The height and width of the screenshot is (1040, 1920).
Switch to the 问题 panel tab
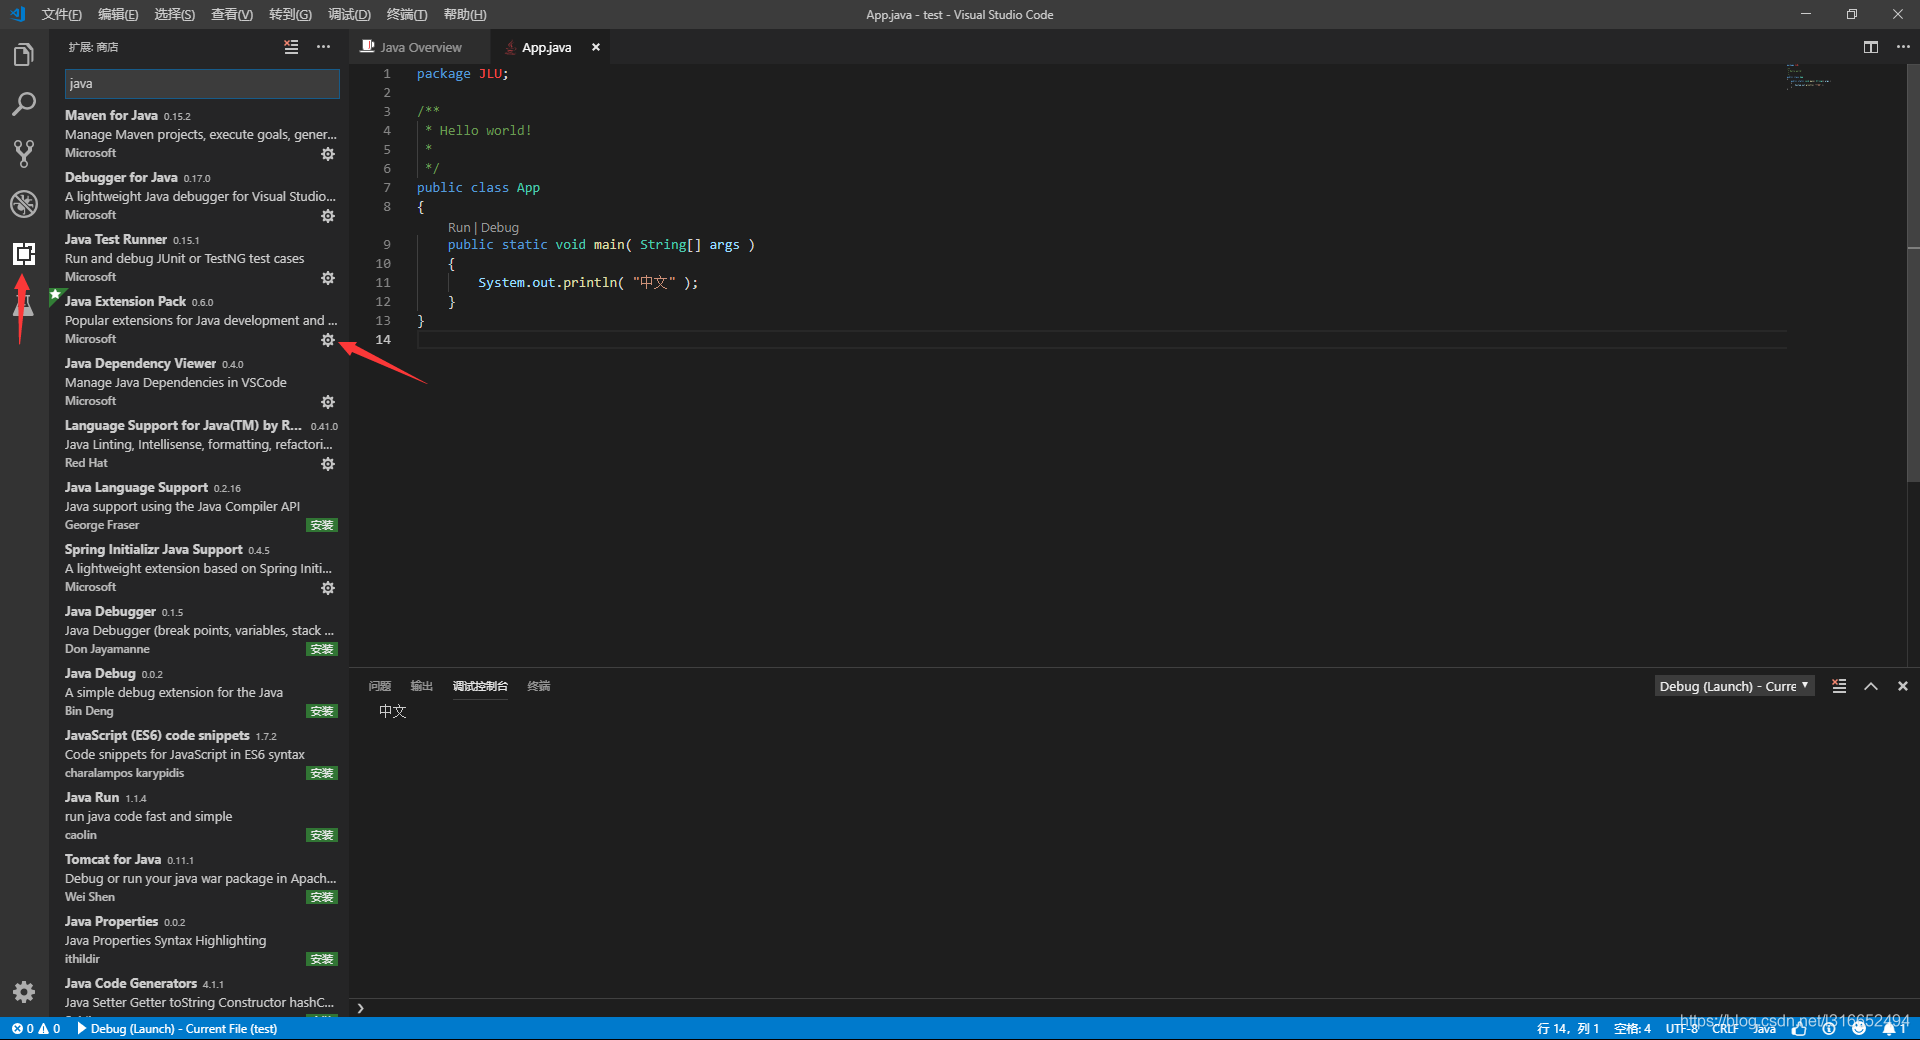coord(379,686)
